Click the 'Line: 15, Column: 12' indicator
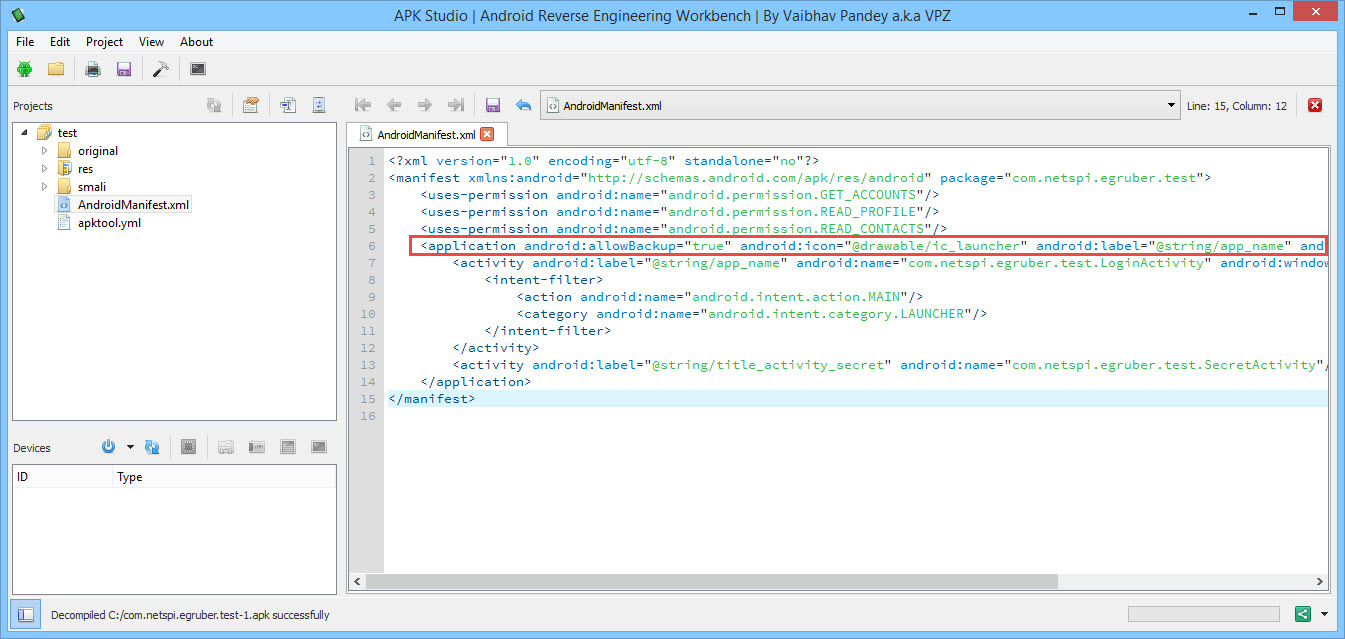 click(1237, 105)
